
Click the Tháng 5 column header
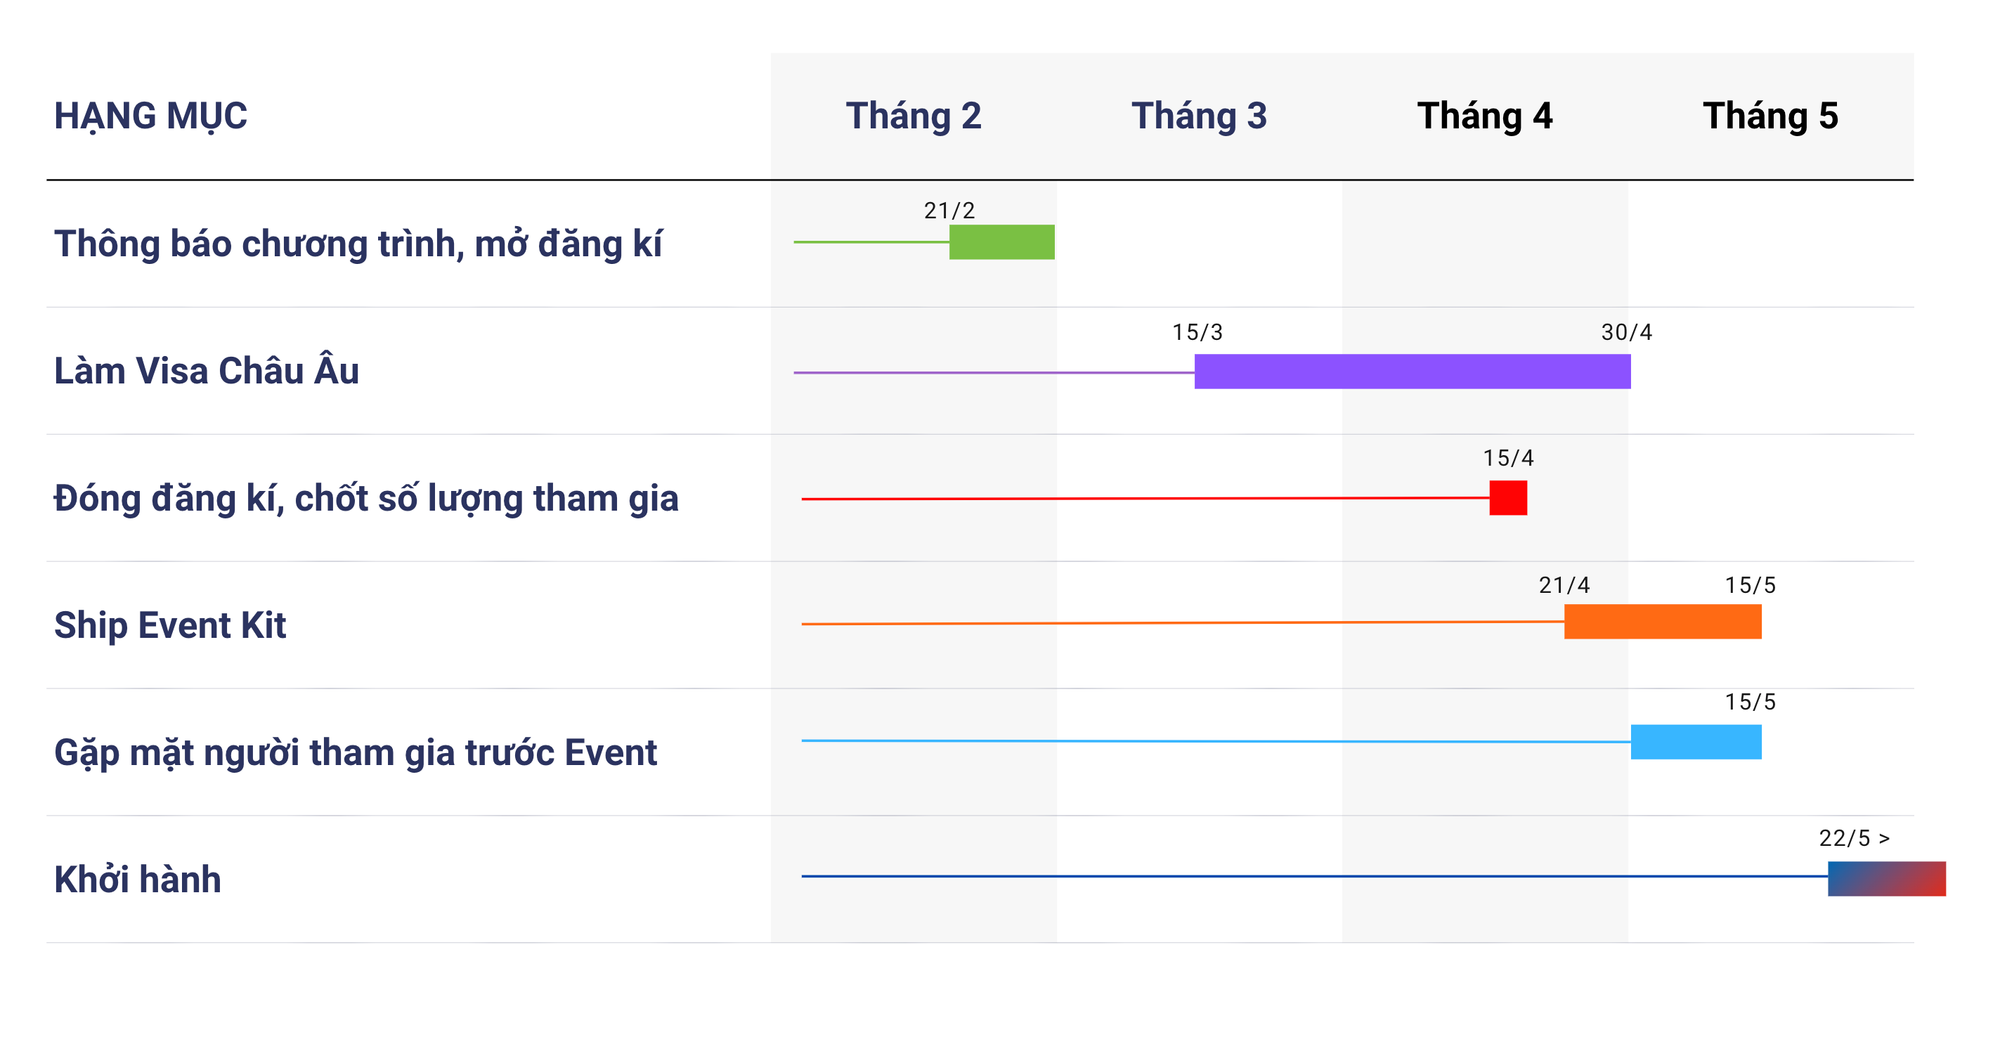click(x=1770, y=116)
